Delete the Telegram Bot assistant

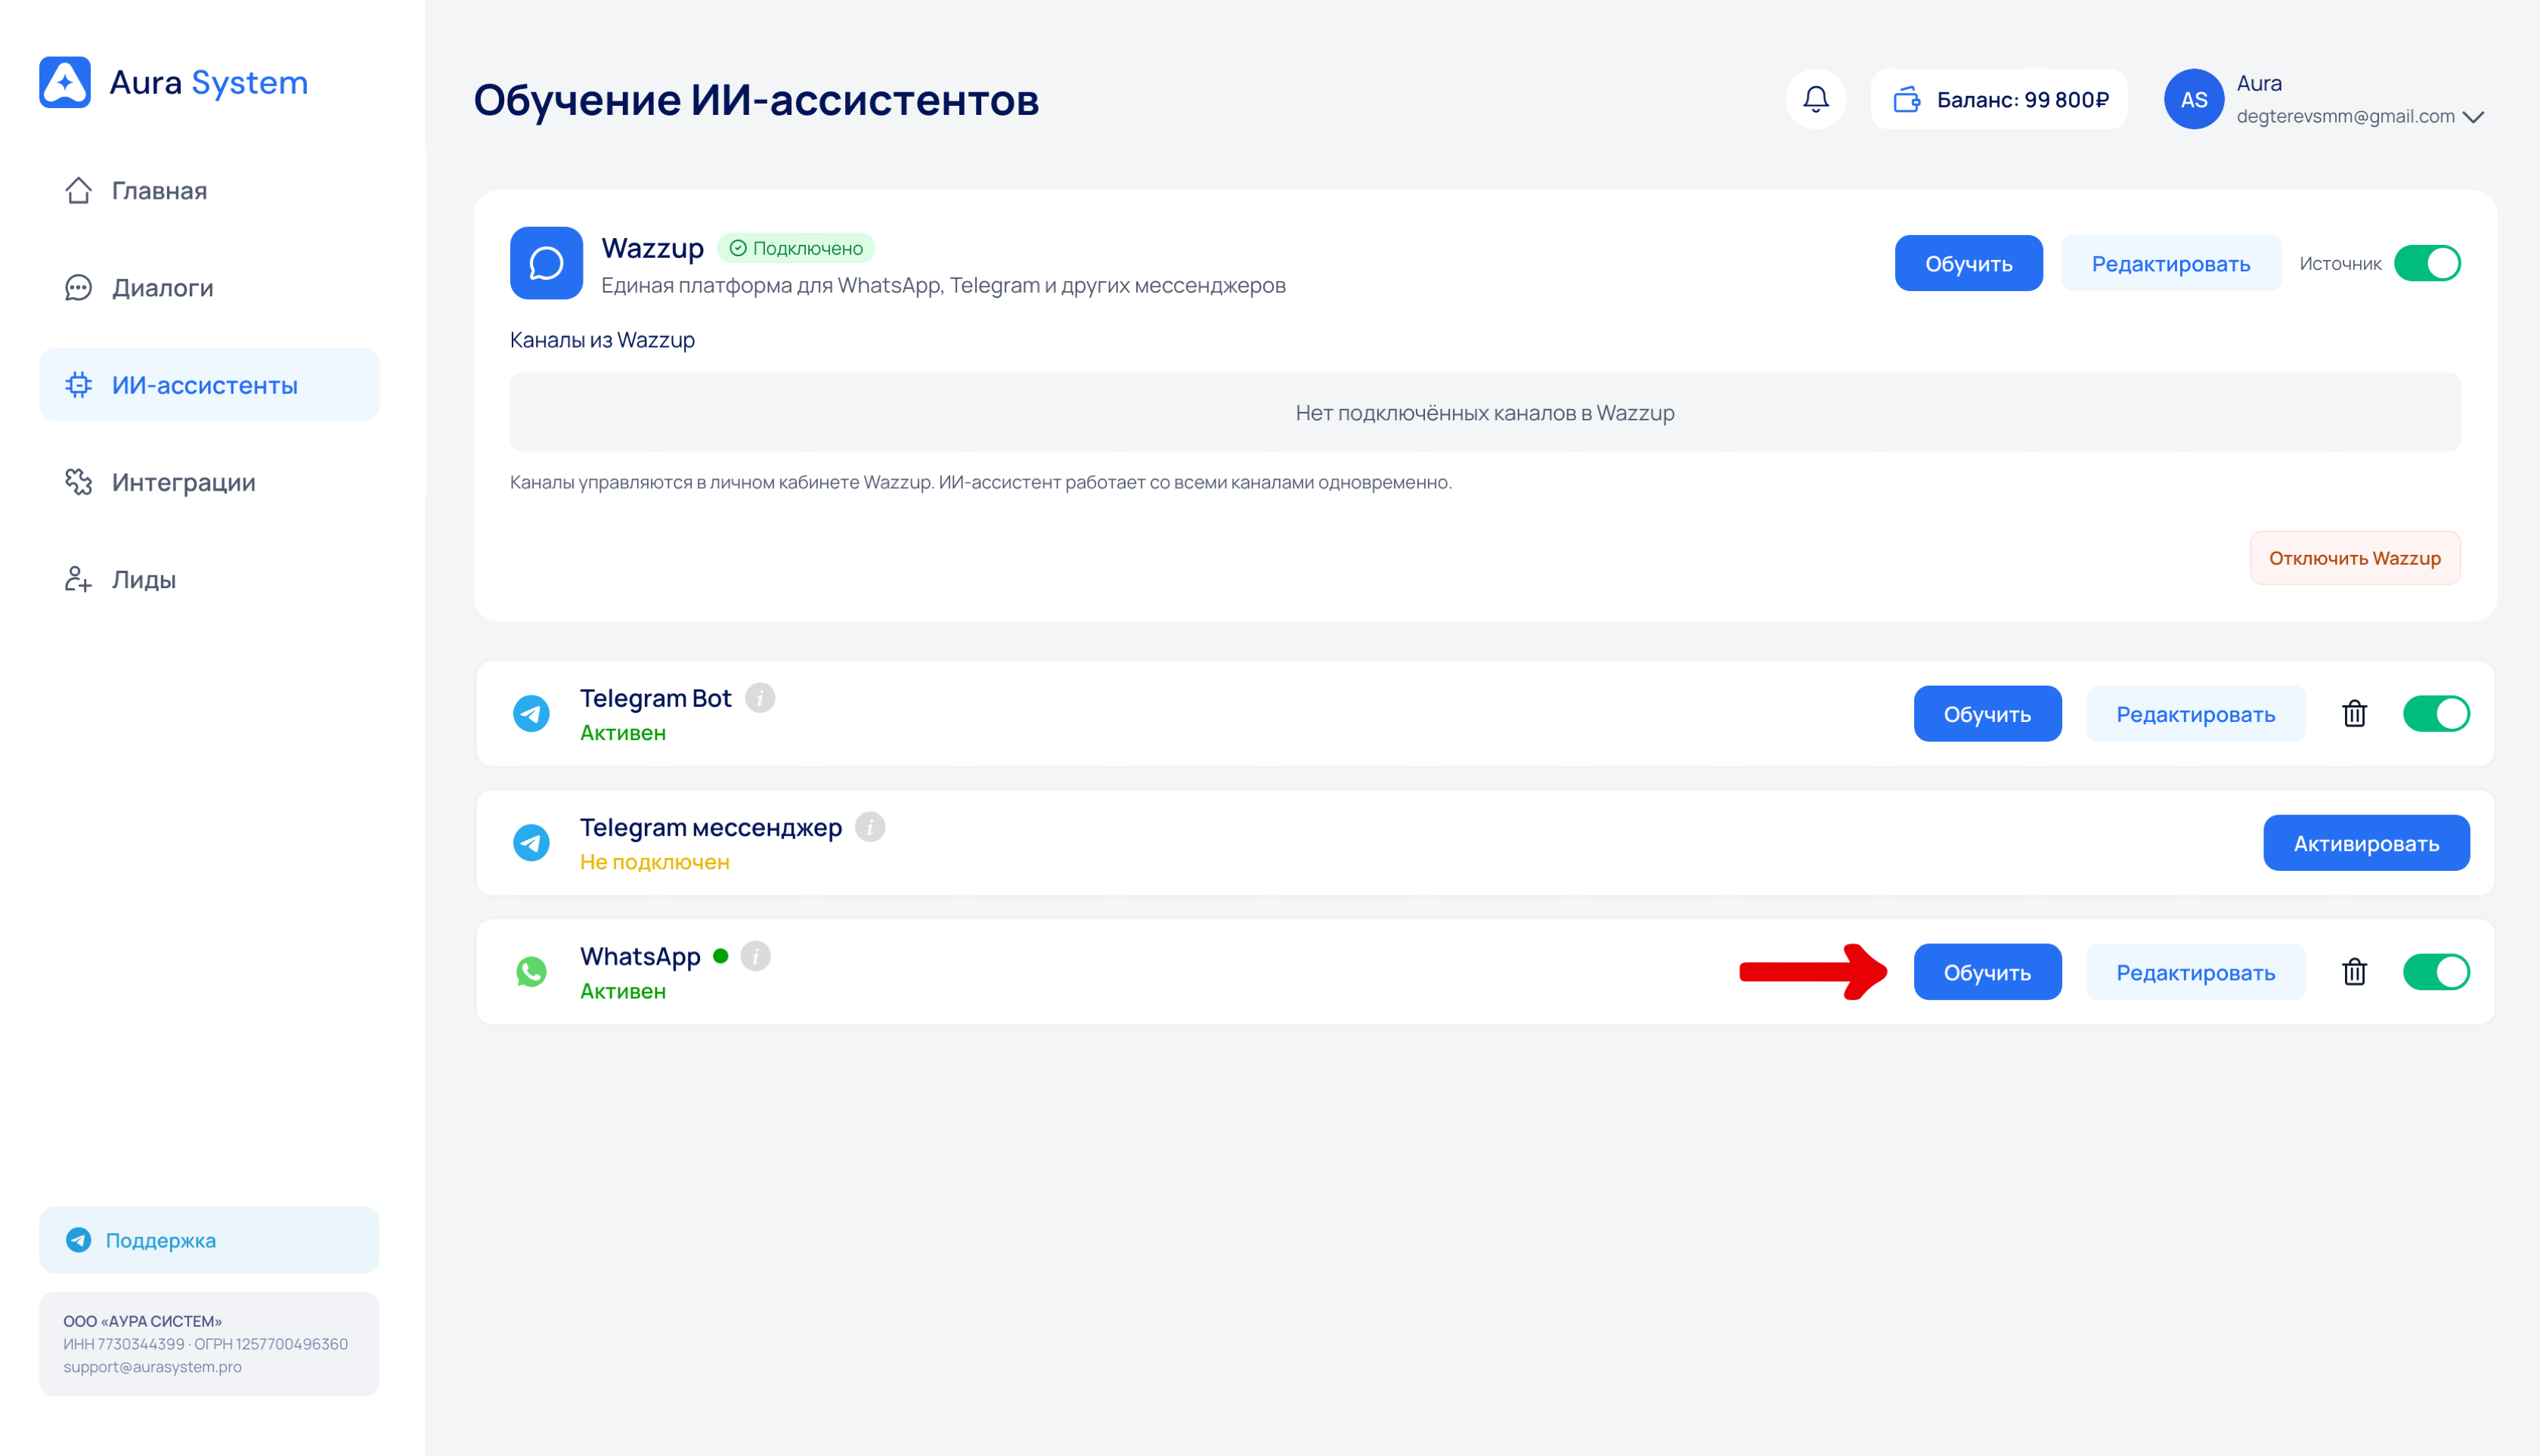(2354, 714)
